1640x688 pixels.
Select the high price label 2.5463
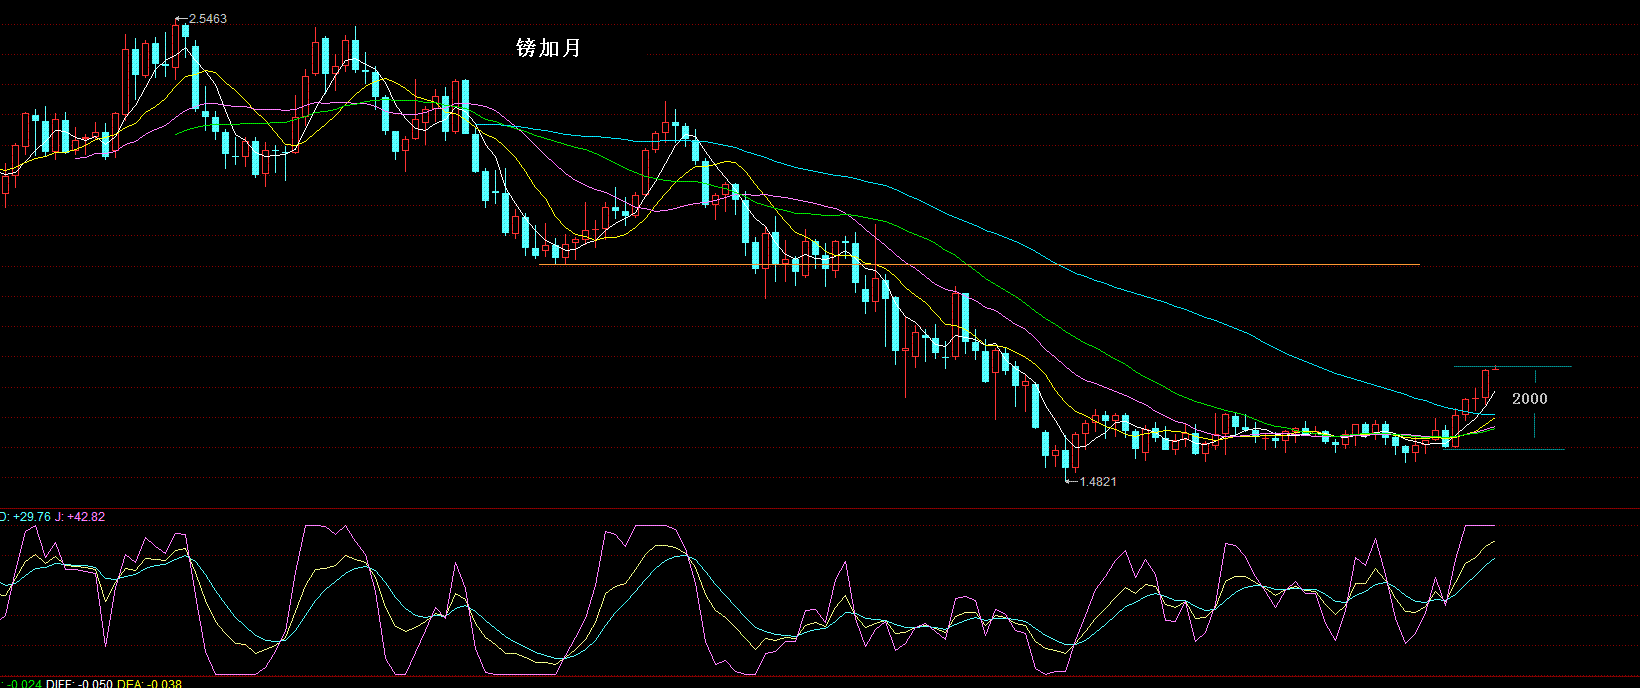[x=208, y=19]
